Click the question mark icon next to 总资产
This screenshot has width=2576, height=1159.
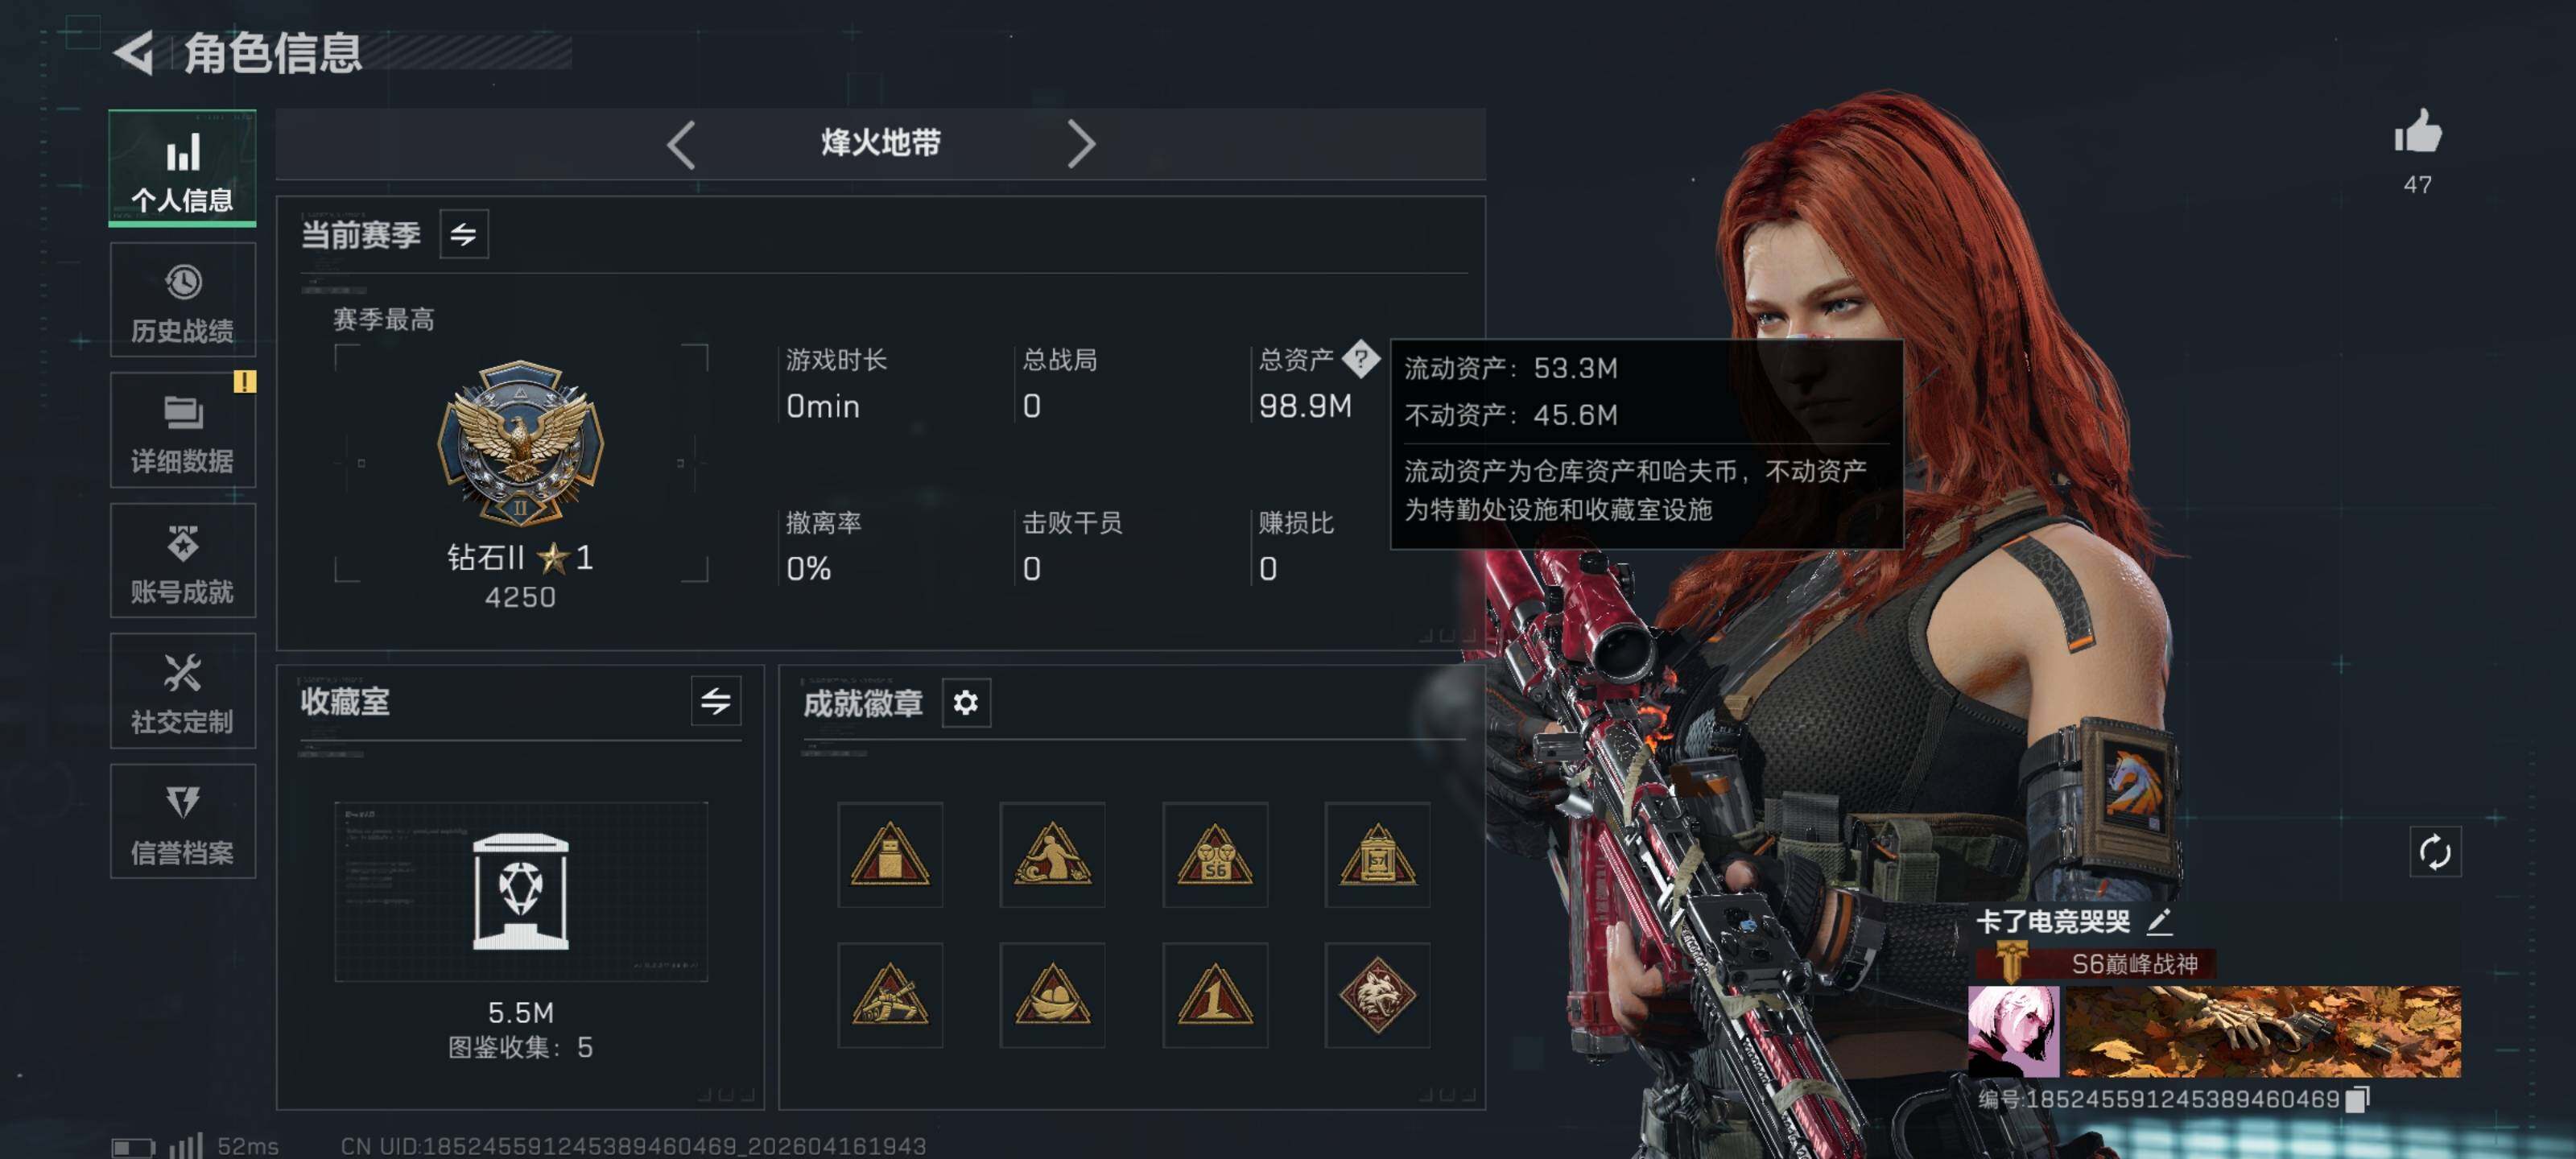1360,358
